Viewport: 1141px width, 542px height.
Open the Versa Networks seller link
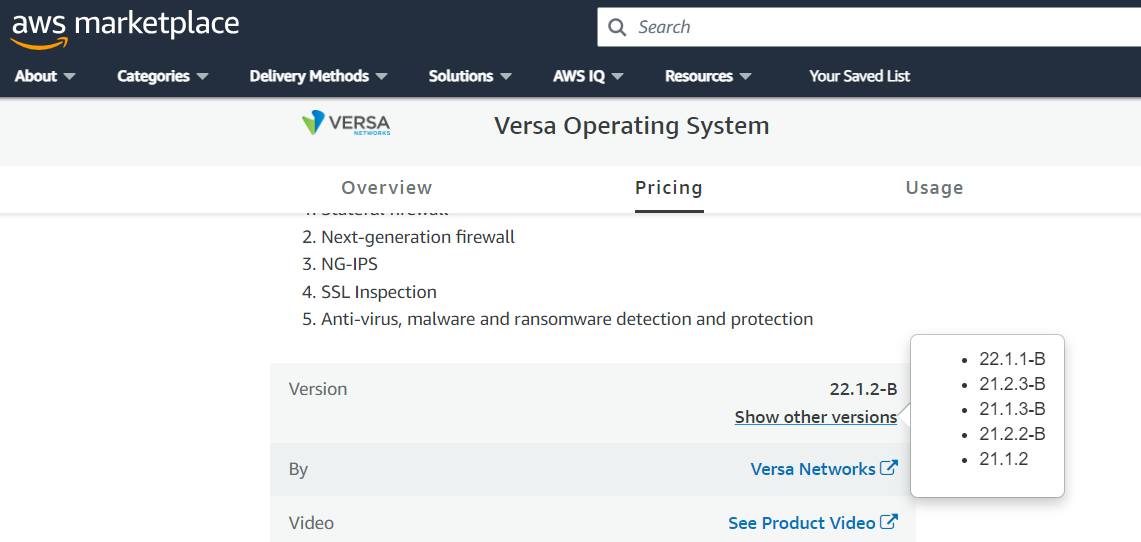tap(813, 469)
